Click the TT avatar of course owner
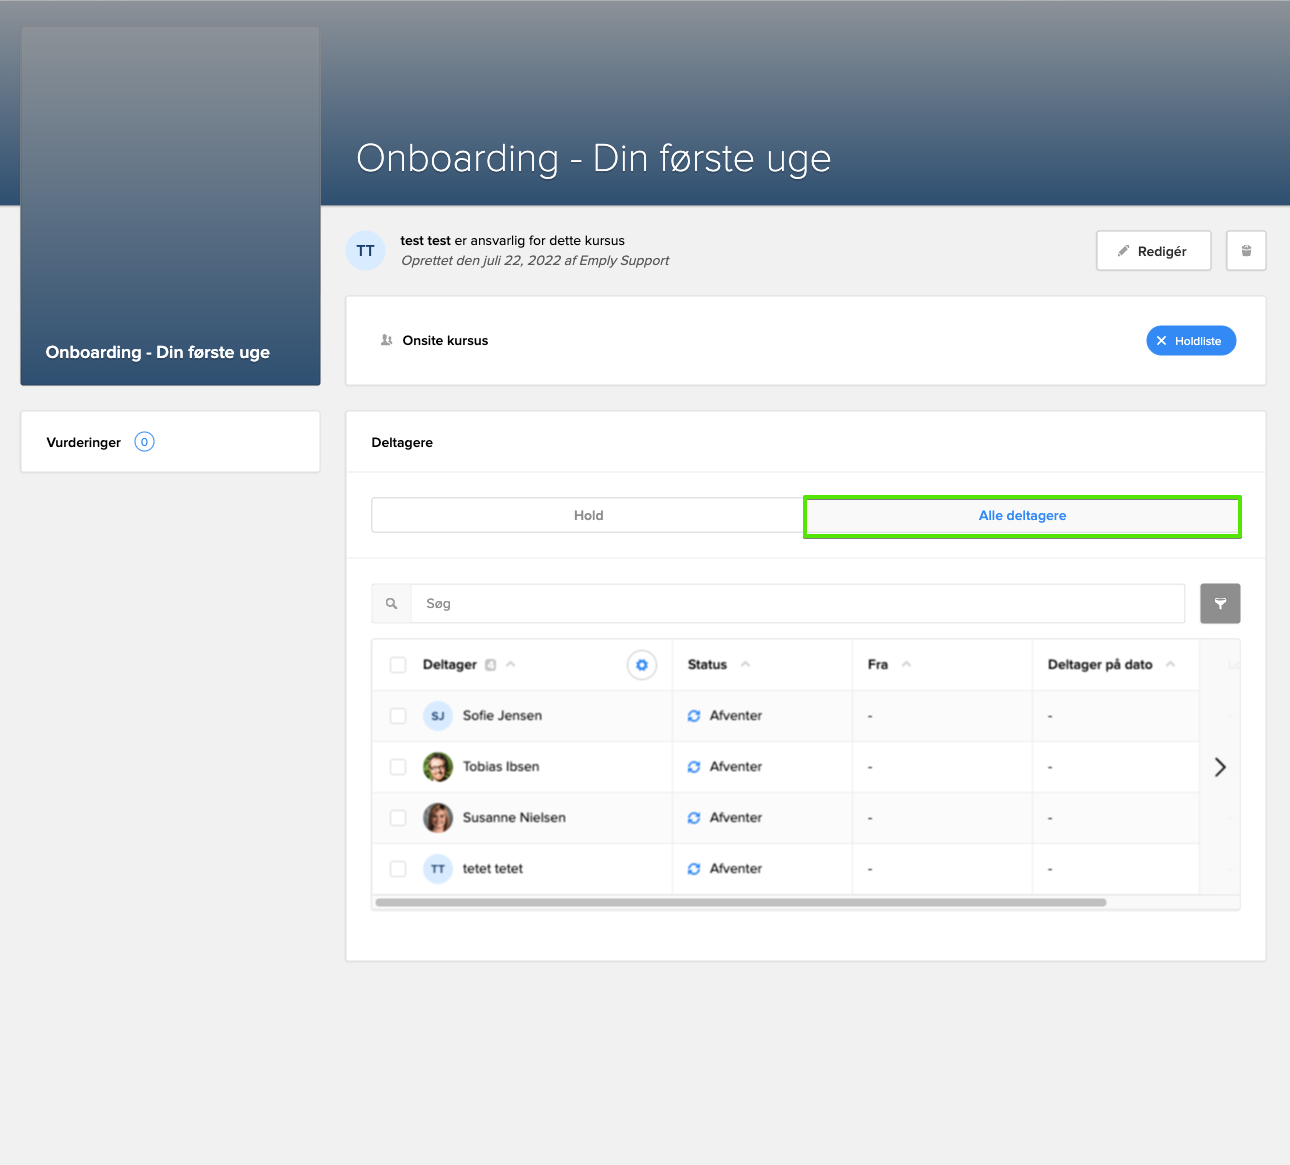Image resolution: width=1290 pixels, height=1165 pixels. pos(366,251)
